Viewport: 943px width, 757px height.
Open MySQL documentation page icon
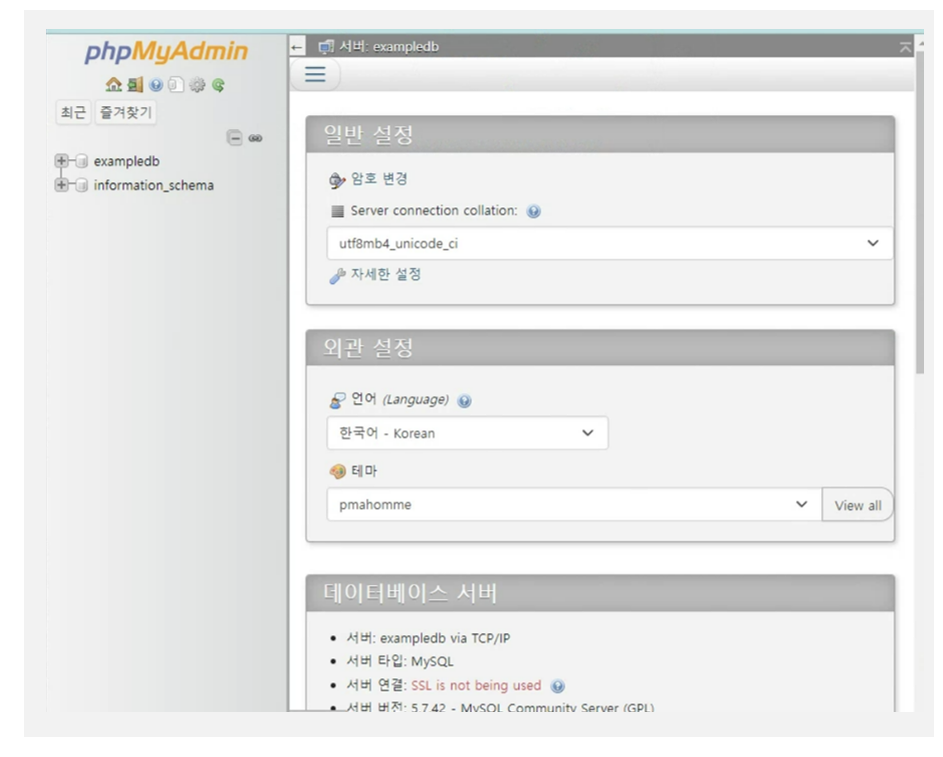(176, 85)
